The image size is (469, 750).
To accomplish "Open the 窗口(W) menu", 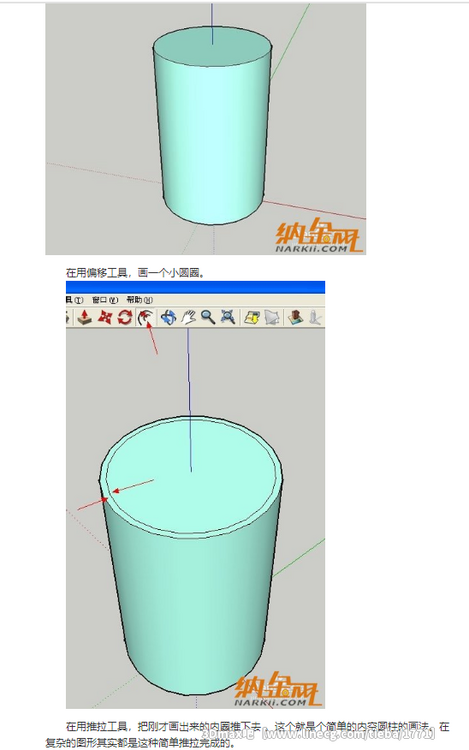I will pos(105,300).
